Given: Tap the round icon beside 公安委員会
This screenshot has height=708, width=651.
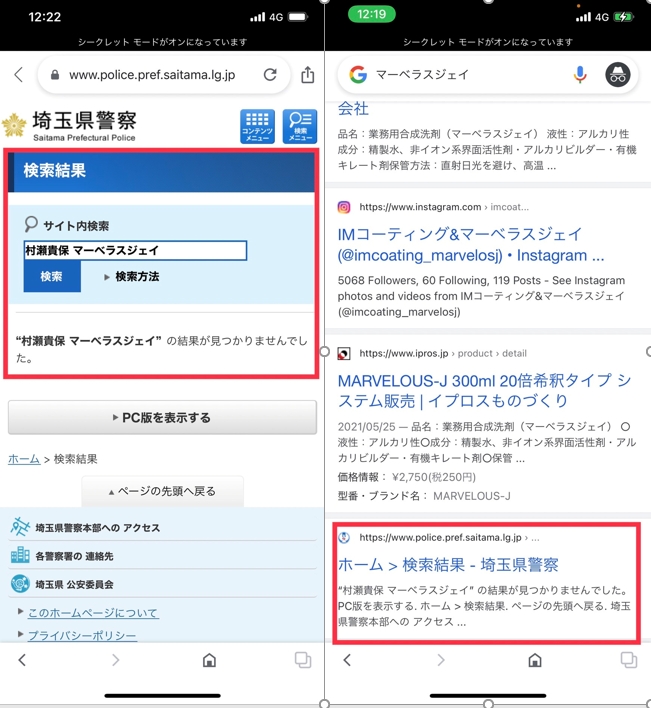Looking at the screenshot, I should (x=20, y=584).
